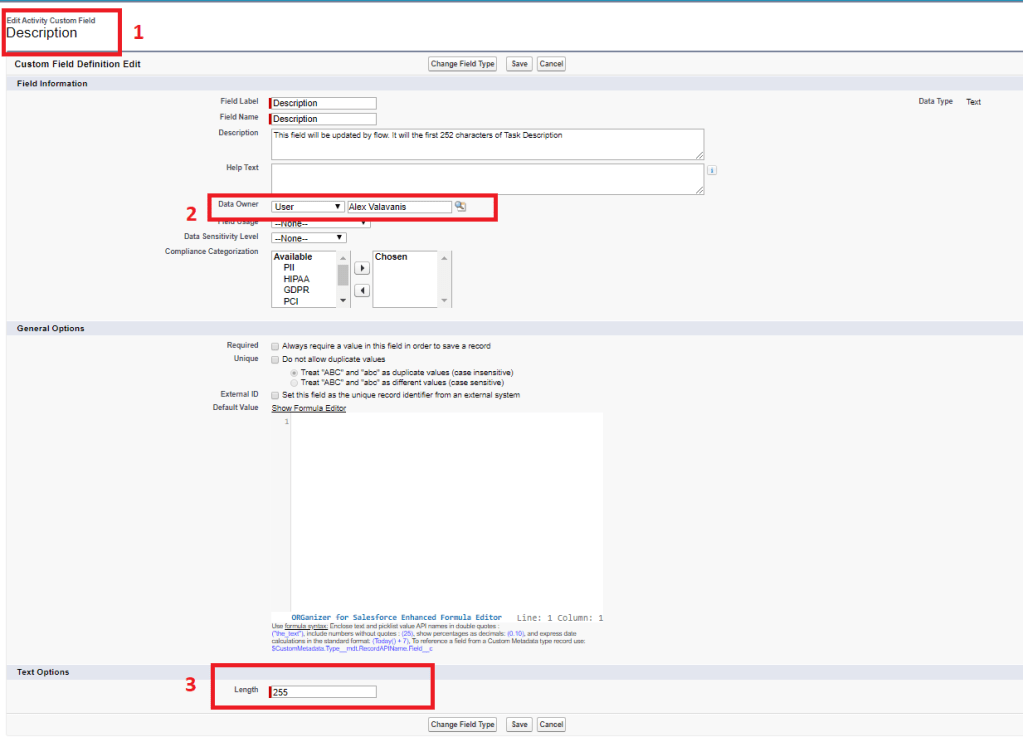Toggle the External ID checkbox
This screenshot has height=742, width=1023.
click(275, 395)
